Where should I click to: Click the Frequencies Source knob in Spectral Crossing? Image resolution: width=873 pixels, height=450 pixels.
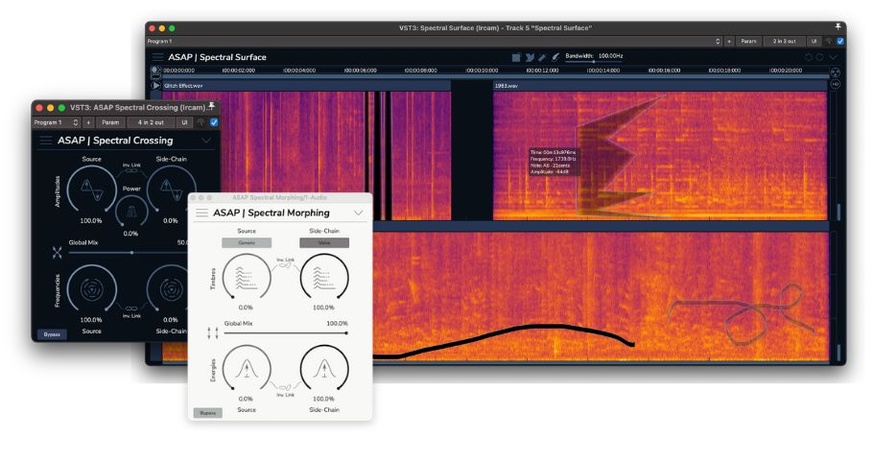click(x=92, y=288)
